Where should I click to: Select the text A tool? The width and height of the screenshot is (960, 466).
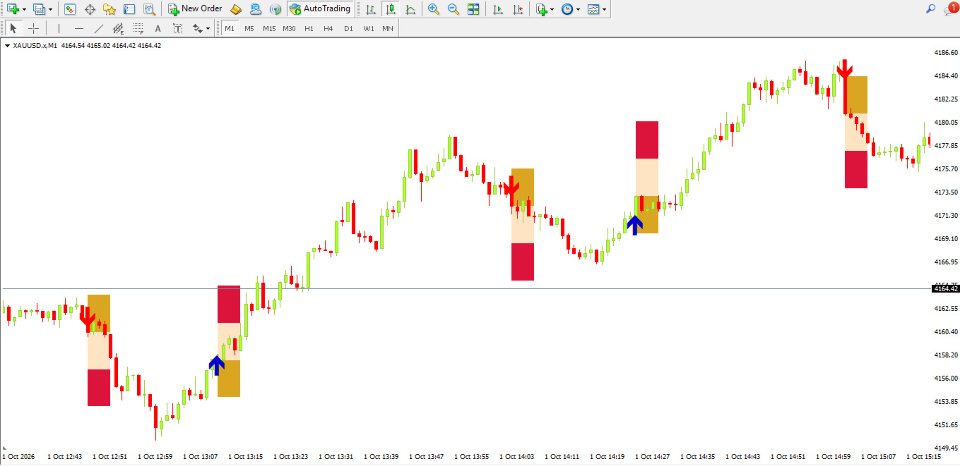(x=157, y=28)
